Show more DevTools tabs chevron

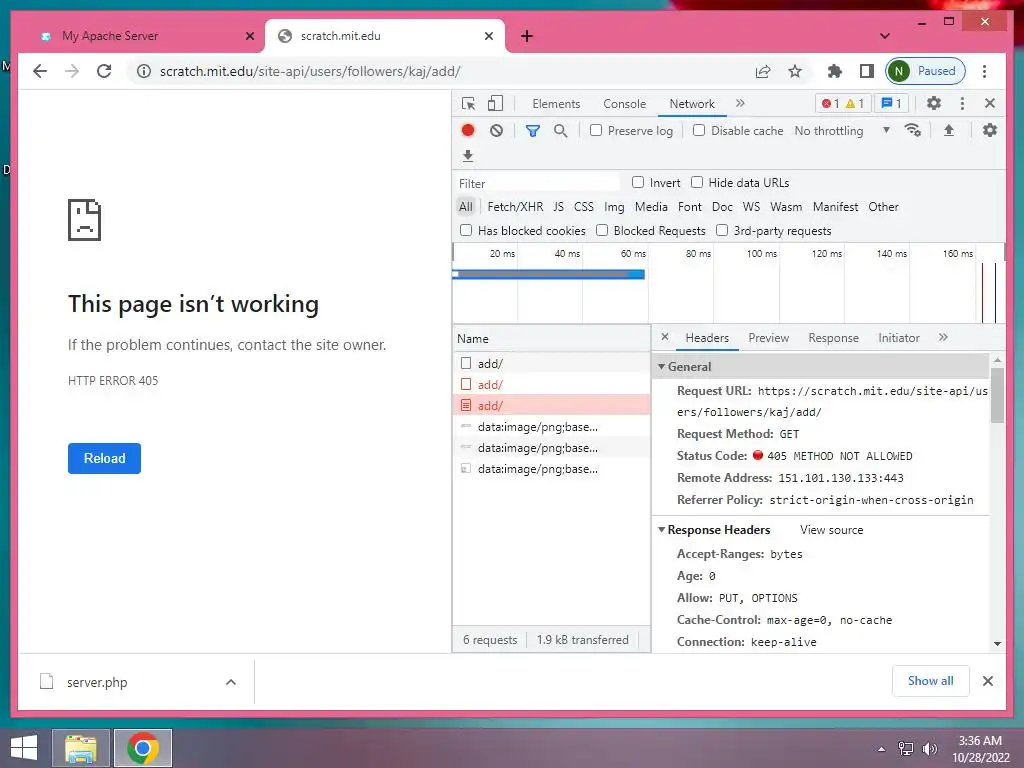point(740,103)
